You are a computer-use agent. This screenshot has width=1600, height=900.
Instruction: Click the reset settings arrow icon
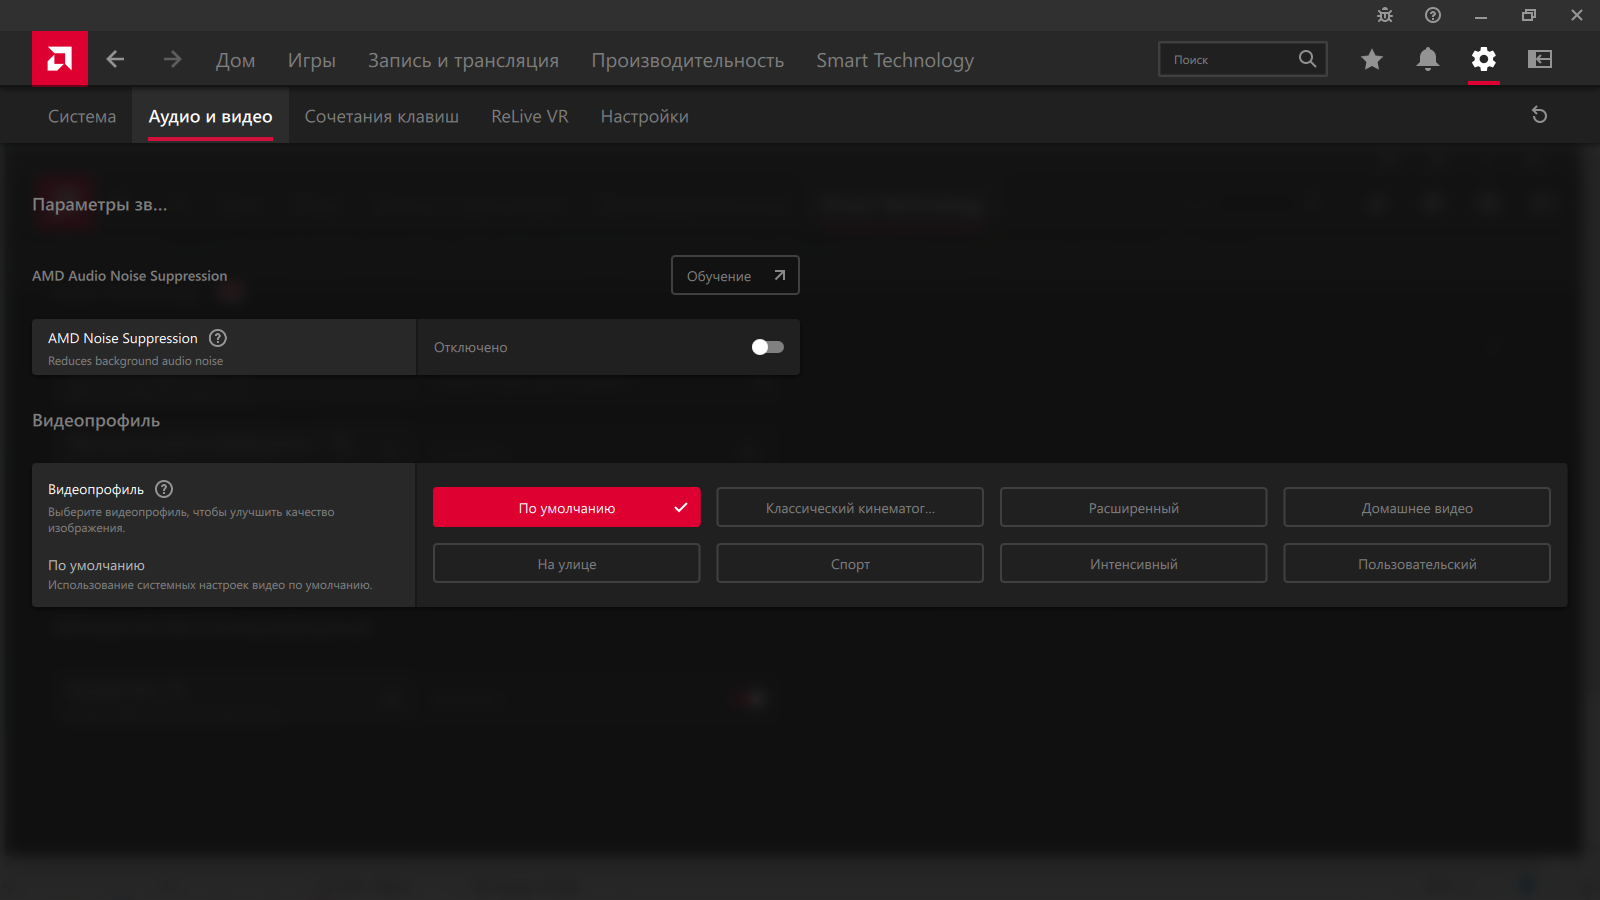1540,115
